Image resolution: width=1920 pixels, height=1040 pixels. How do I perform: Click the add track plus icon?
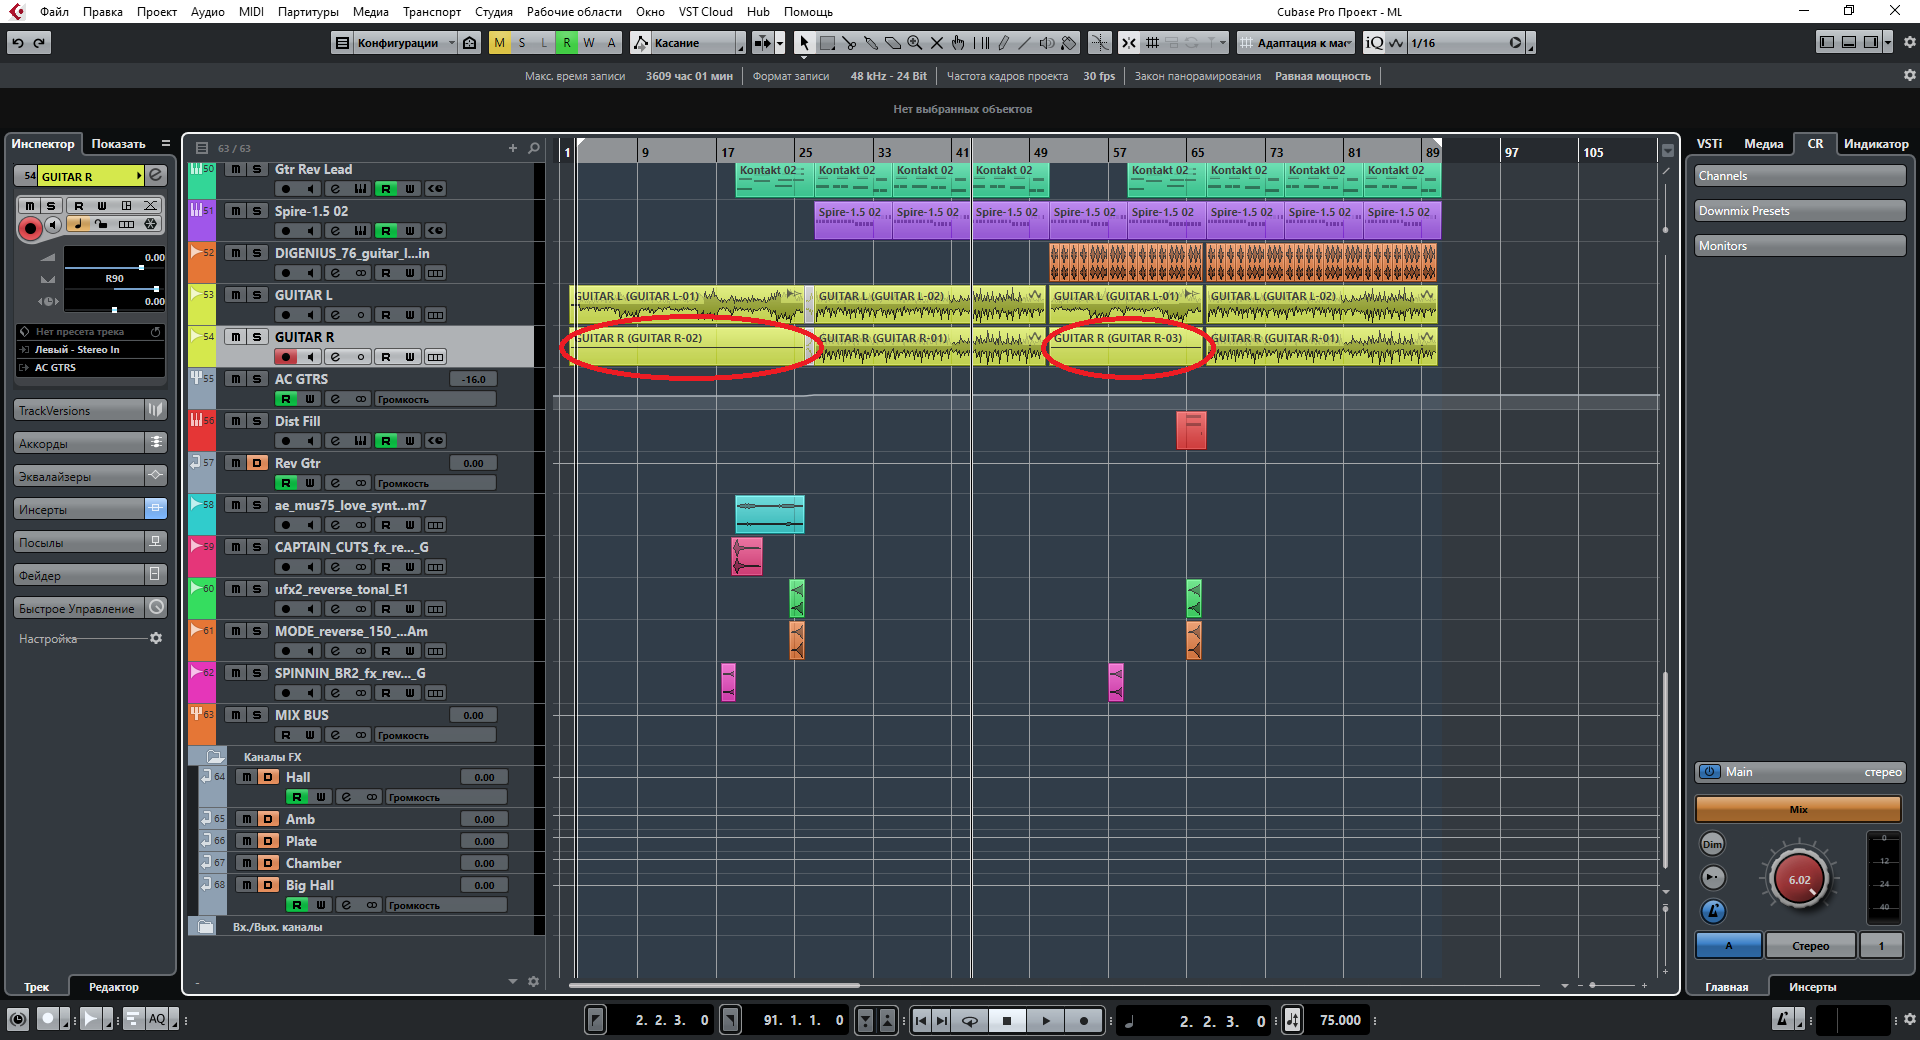pyautogui.click(x=513, y=148)
